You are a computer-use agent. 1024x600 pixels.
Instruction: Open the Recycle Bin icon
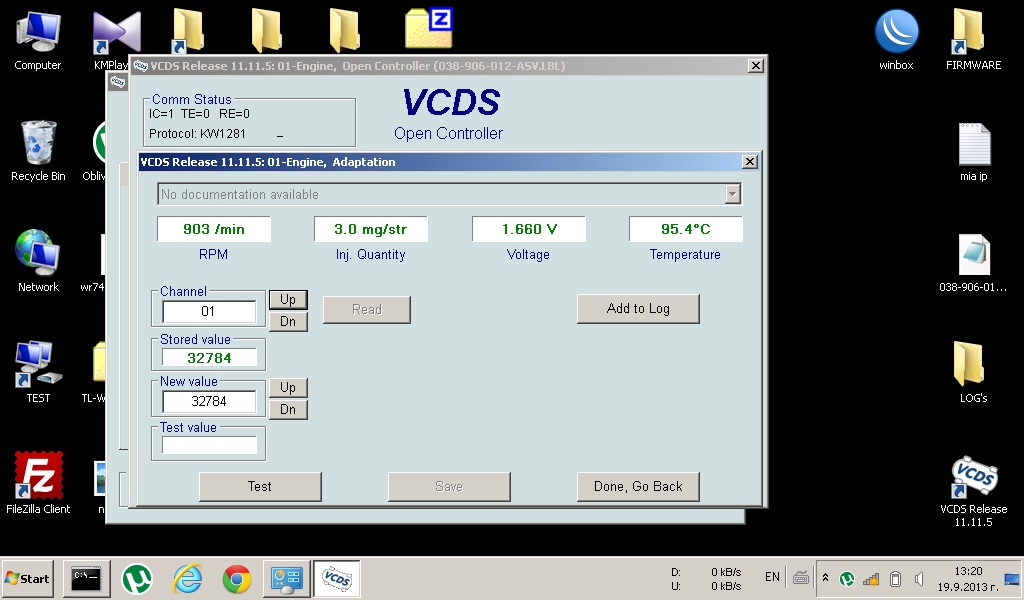38,144
